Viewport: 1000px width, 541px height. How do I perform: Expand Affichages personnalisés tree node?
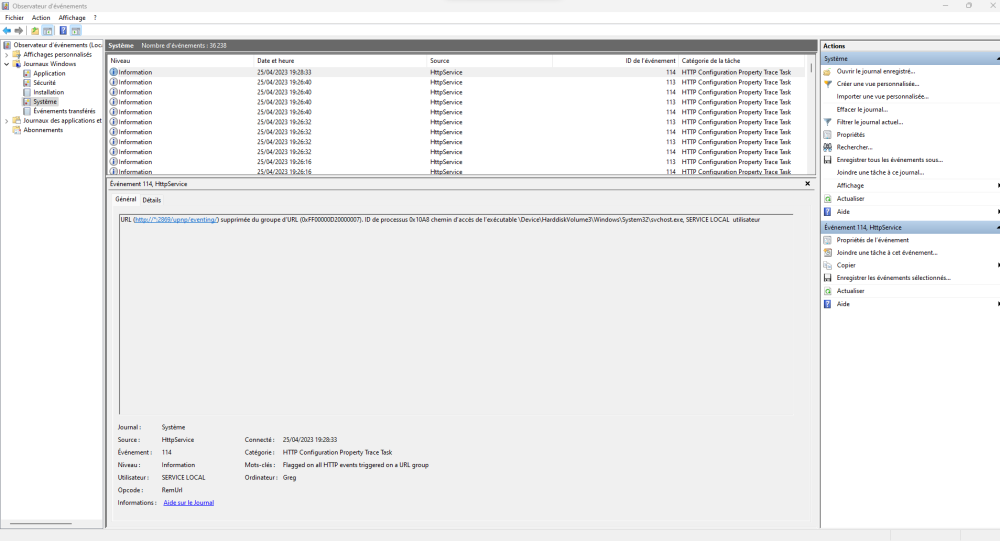point(7,55)
